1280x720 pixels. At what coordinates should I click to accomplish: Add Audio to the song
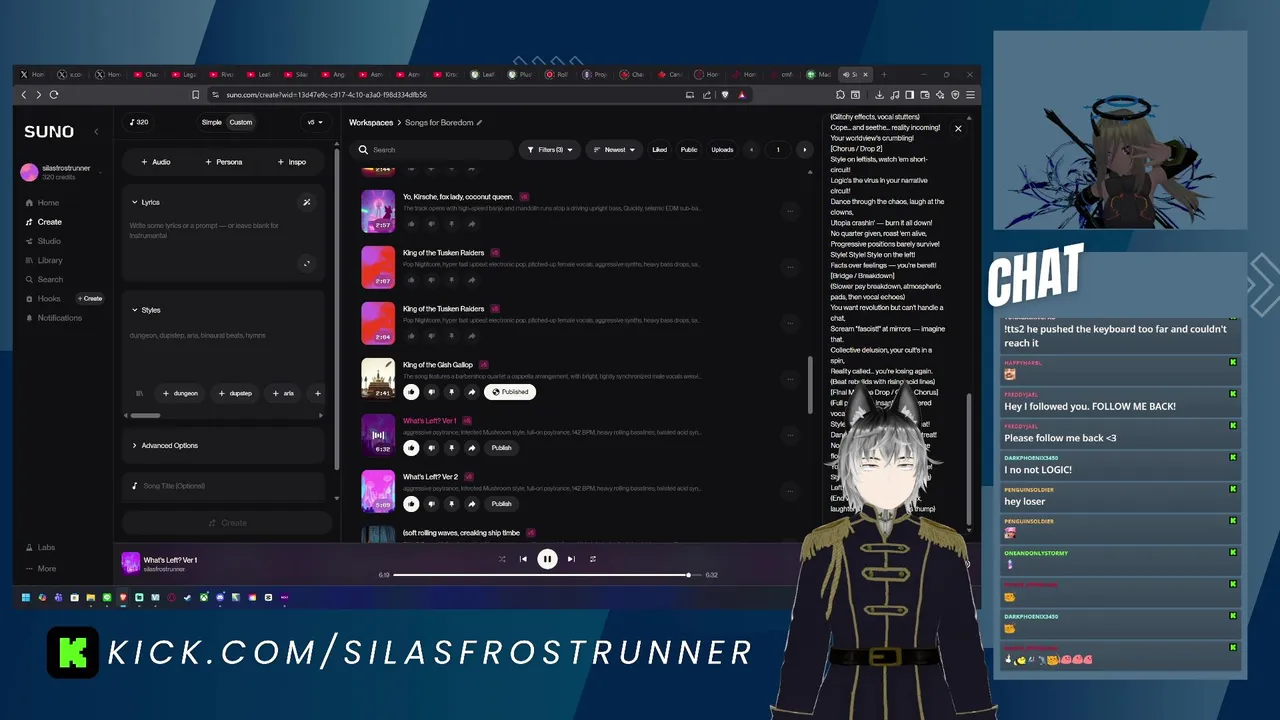coord(155,162)
